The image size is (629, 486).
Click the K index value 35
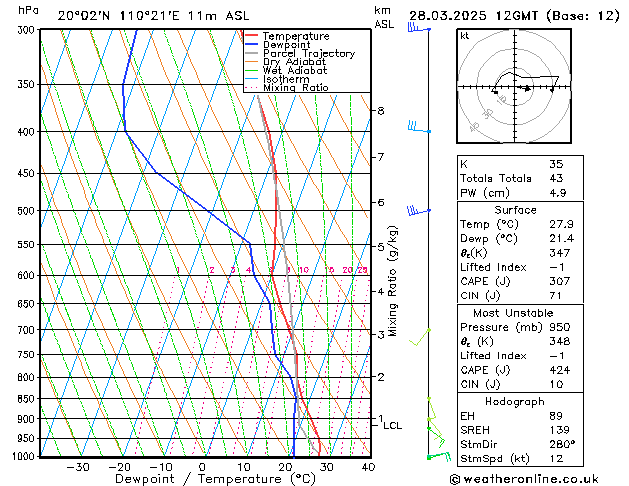point(556,164)
